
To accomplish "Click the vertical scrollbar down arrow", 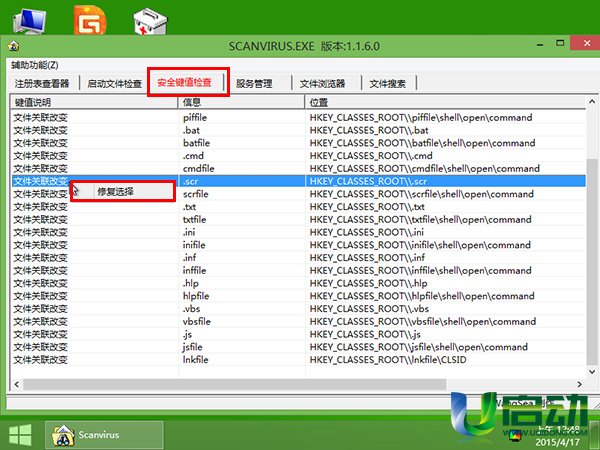I will (x=592, y=371).
